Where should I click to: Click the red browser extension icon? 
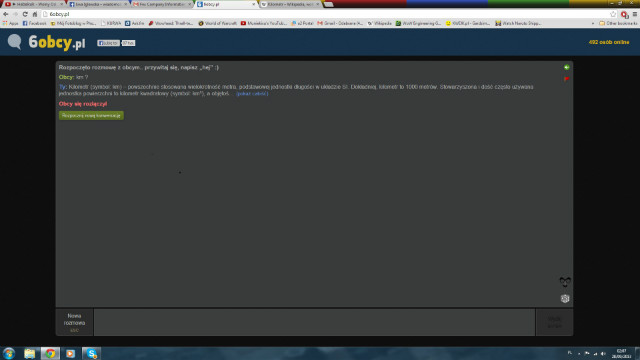[624, 14]
